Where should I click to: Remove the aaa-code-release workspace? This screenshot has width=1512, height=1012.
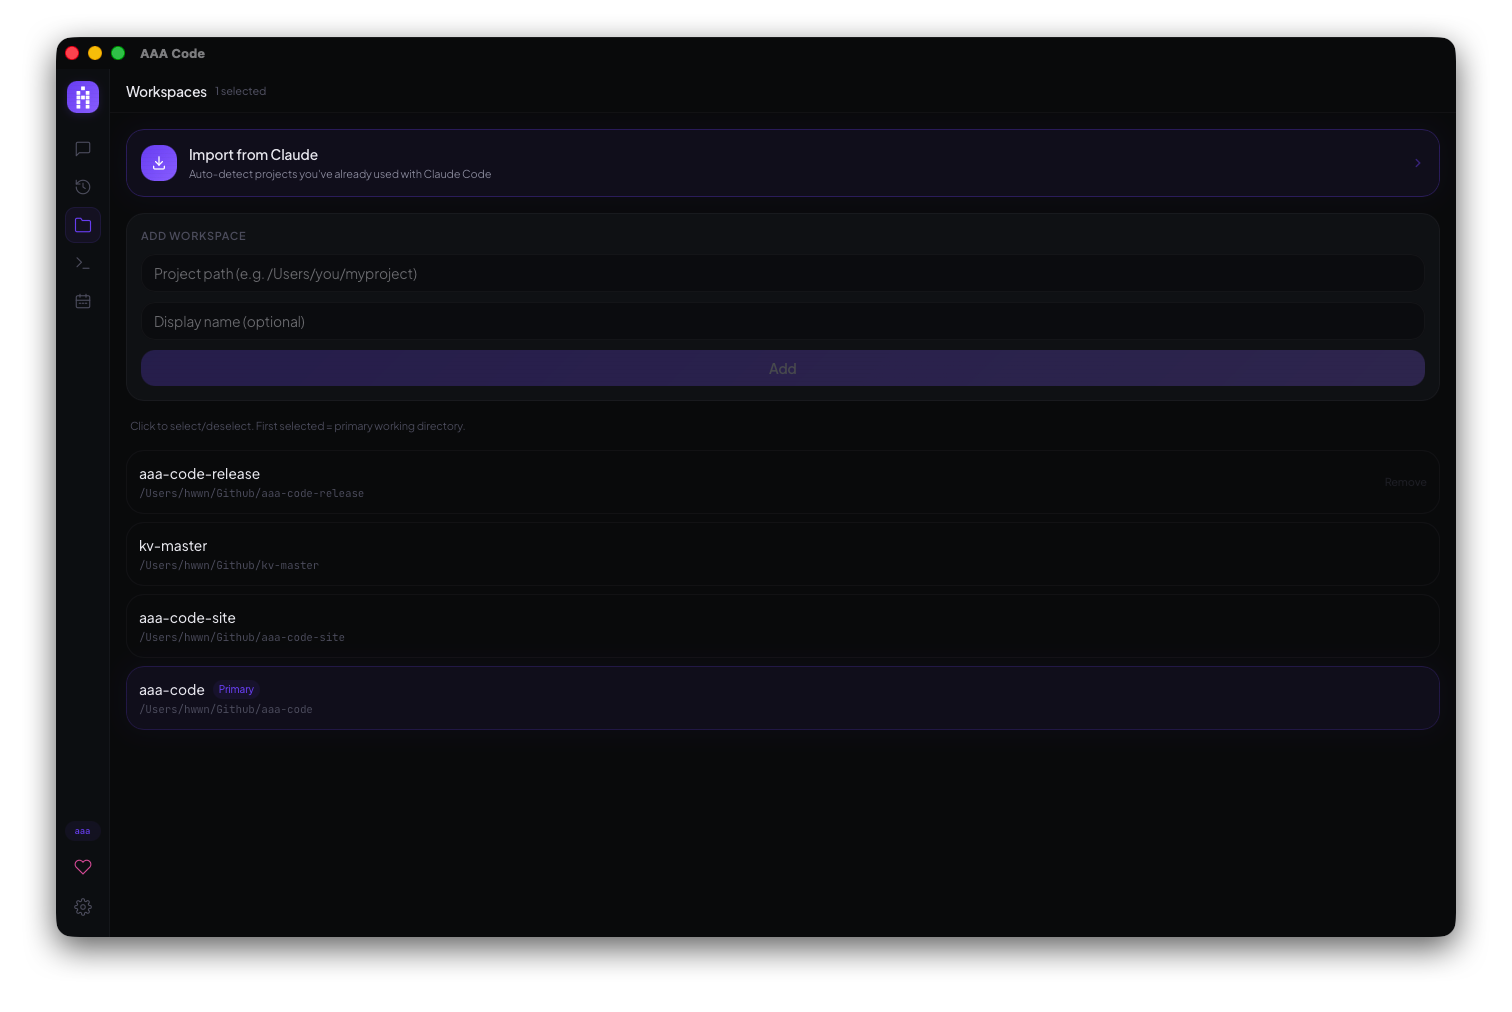click(x=1405, y=482)
